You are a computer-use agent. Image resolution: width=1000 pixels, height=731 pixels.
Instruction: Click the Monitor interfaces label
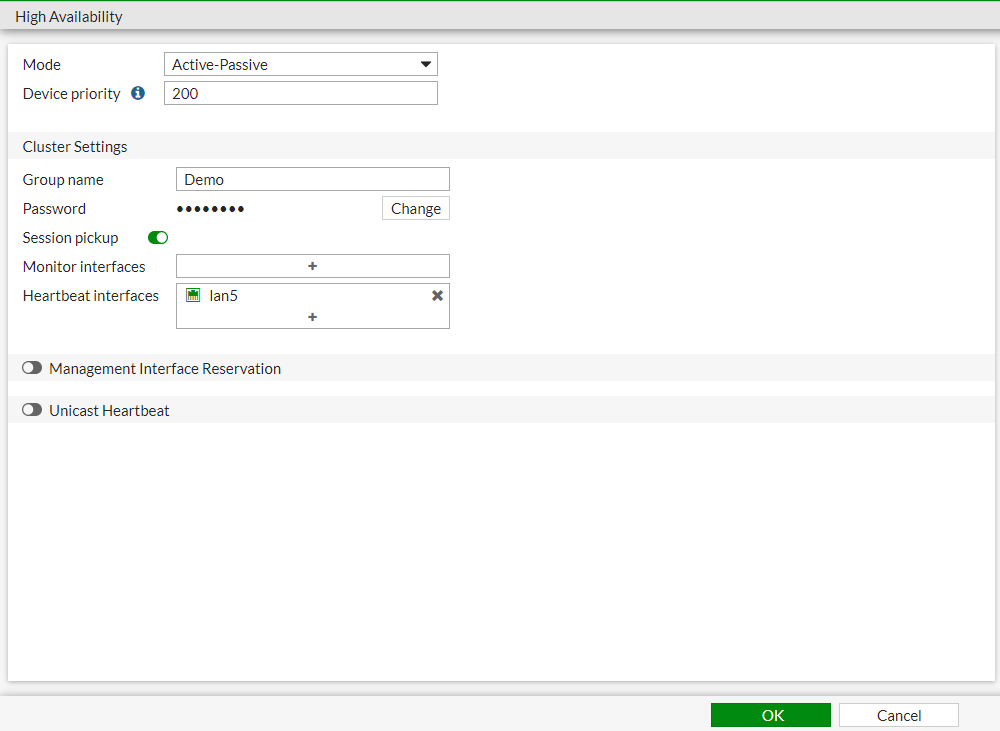coord(84,267)
